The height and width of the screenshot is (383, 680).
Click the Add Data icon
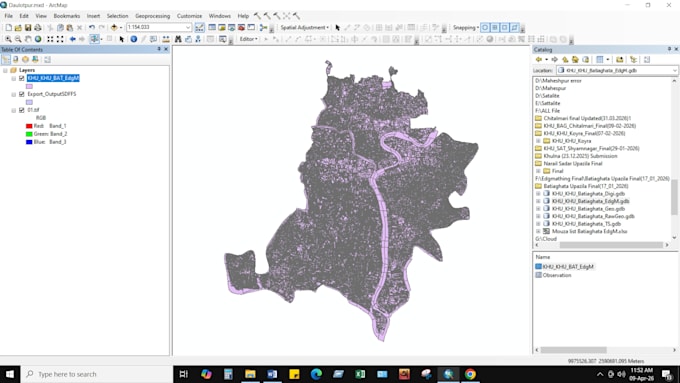coord(114,27)
